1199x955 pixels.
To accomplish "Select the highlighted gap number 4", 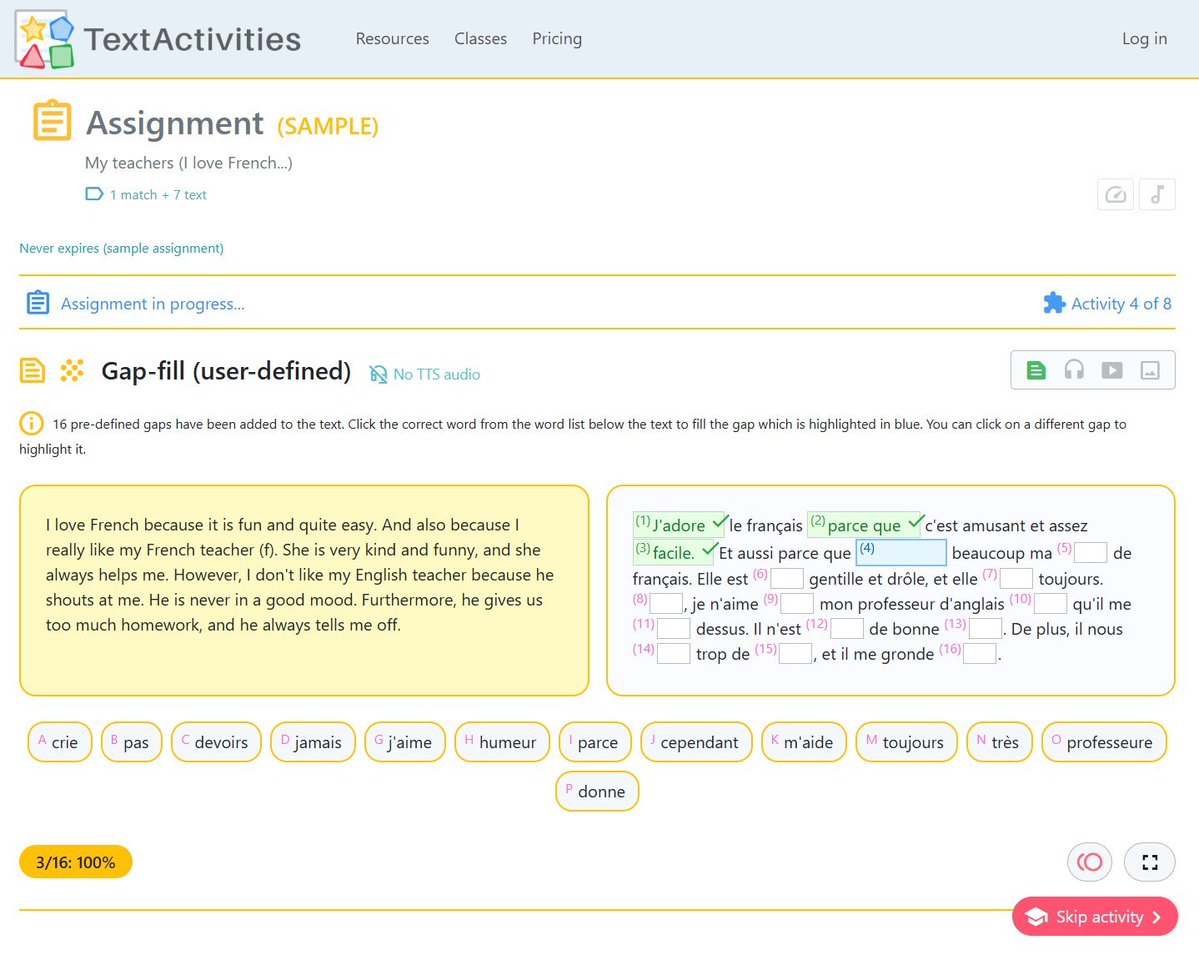I will [900, 551].
